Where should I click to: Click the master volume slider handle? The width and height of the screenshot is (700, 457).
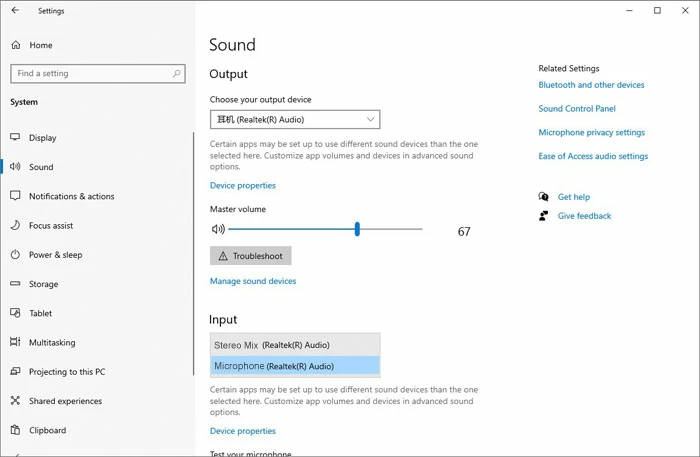click(357, 229)
